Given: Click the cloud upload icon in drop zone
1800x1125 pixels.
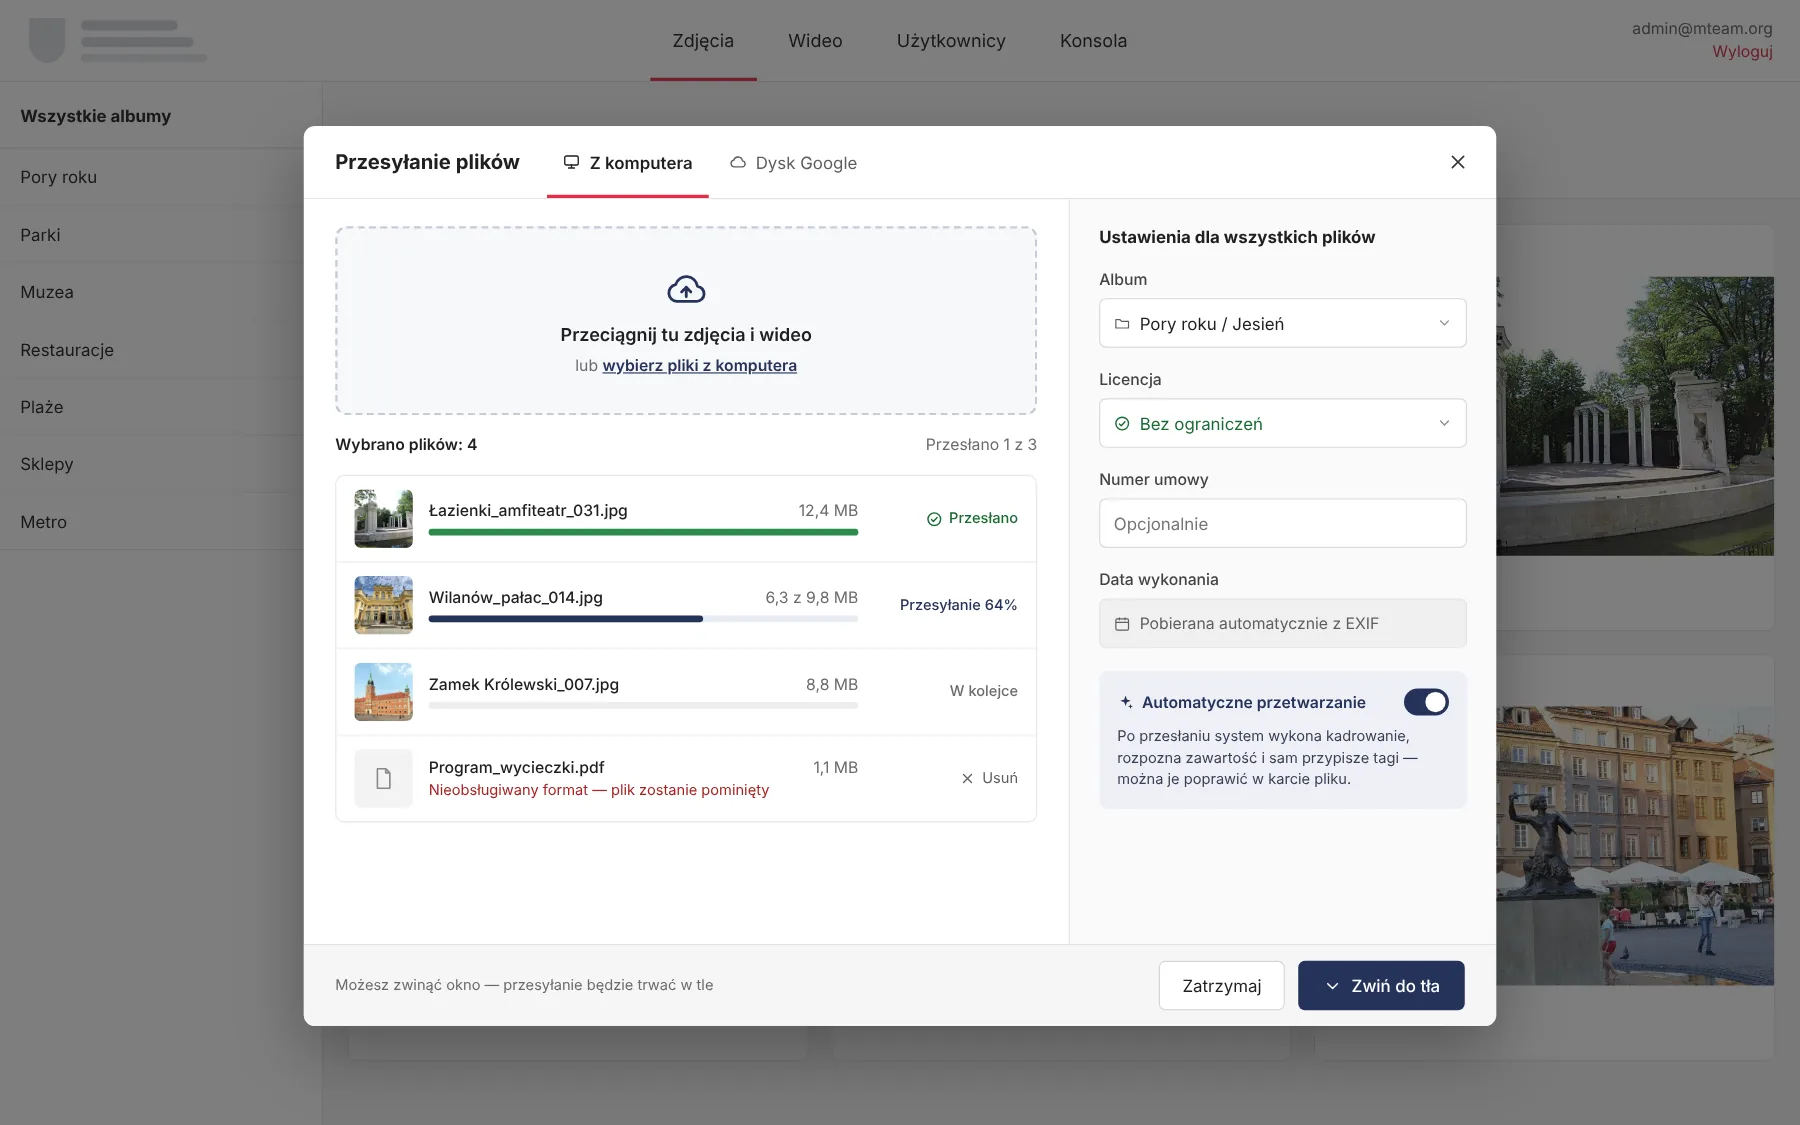Looking at the screenshot, I should 686,289.
